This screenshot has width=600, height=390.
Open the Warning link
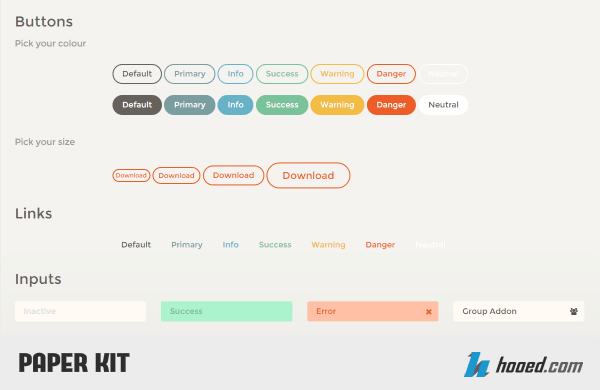328,245
